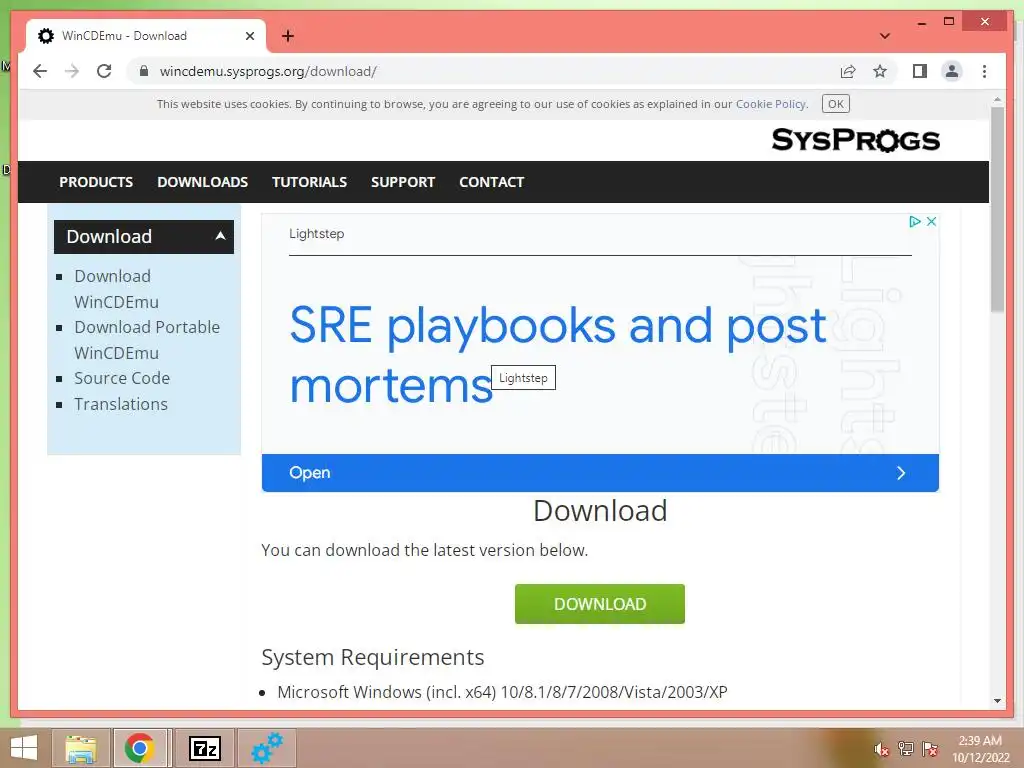Click the green DOWNLOAD button

click(600, 604)
